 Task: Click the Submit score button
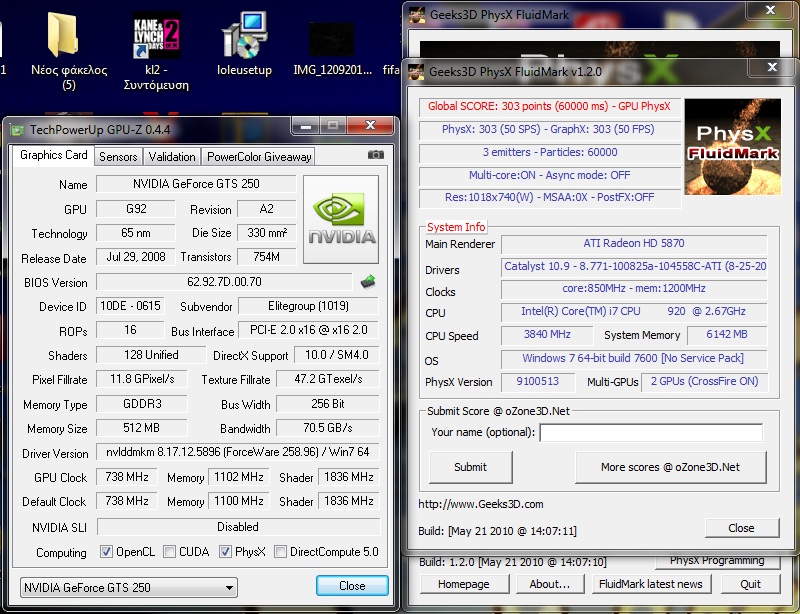pyautogui.click(x=470, y=467)
